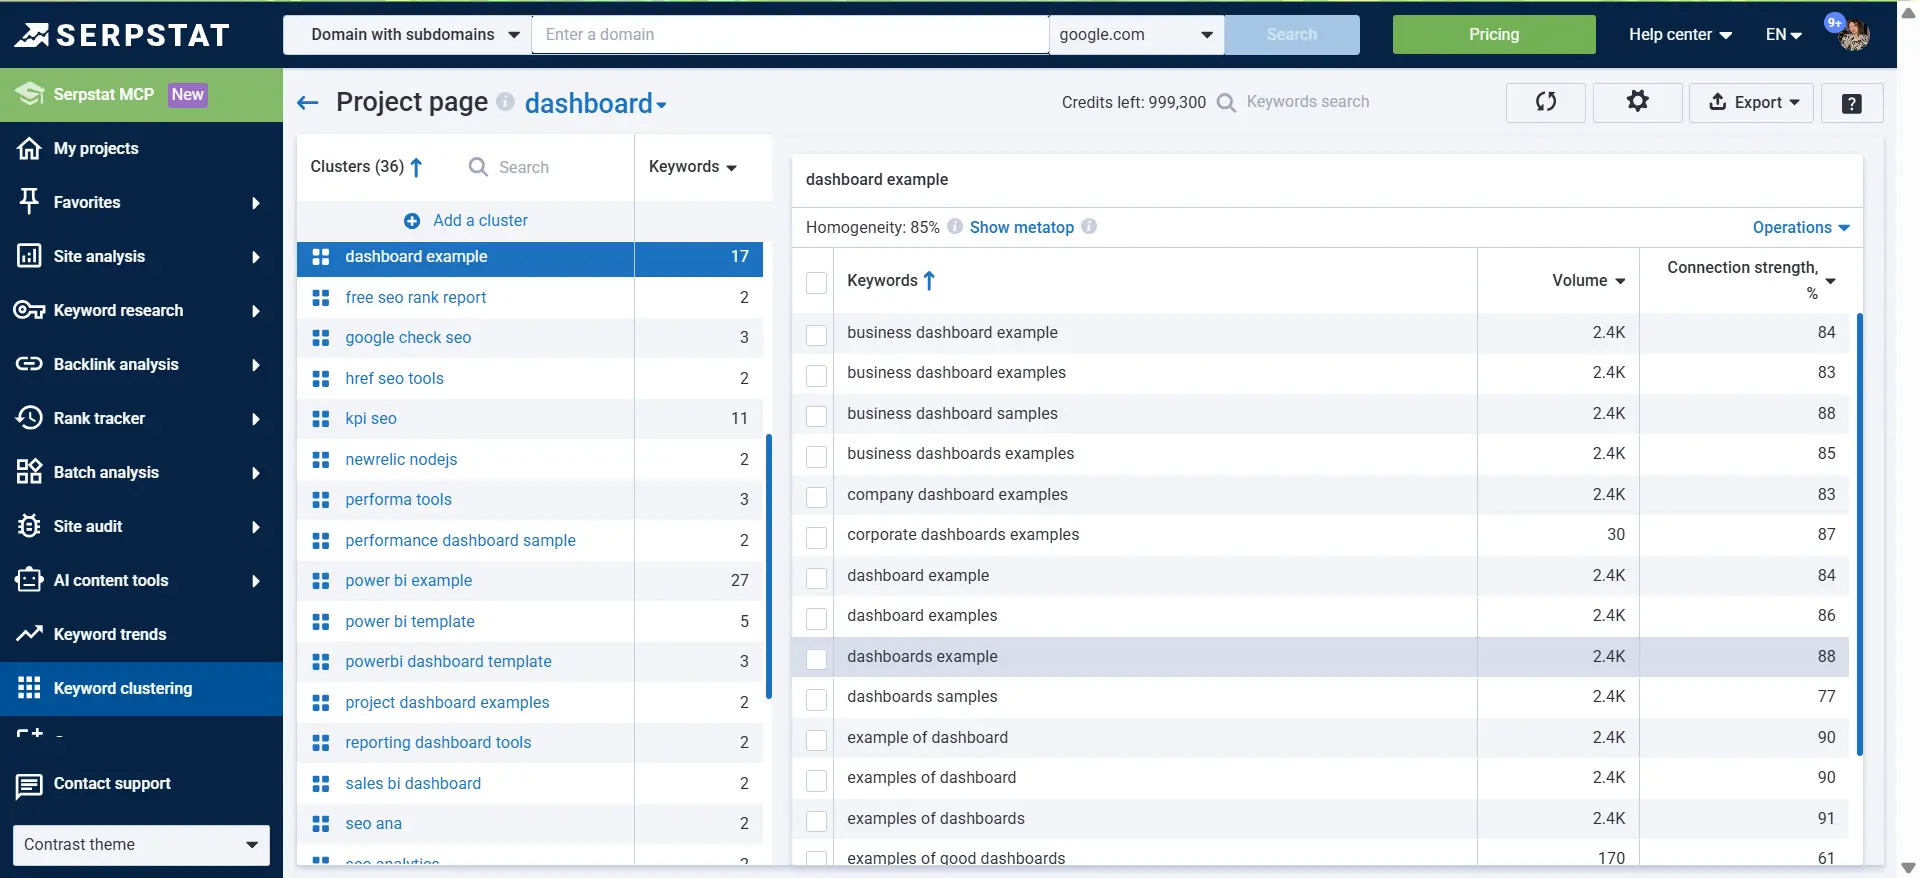
Task: Click the My projects home icon
Action: pos(29,148)
